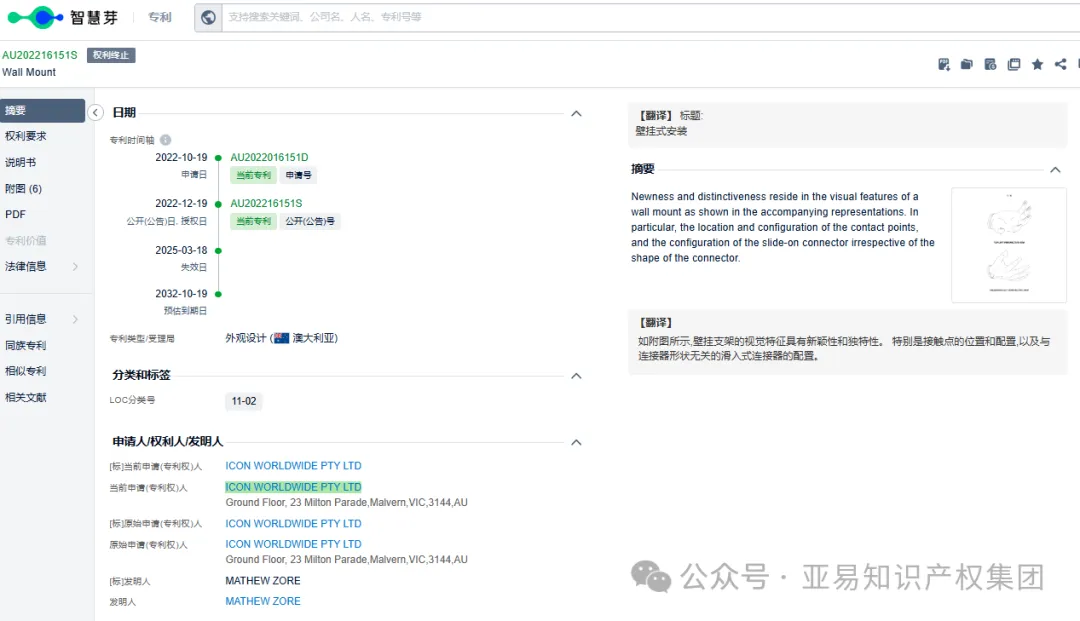This screenshot has width=1080, height=621.
Task: Open the 专利 menu in top bar
Action: (159, 16)
